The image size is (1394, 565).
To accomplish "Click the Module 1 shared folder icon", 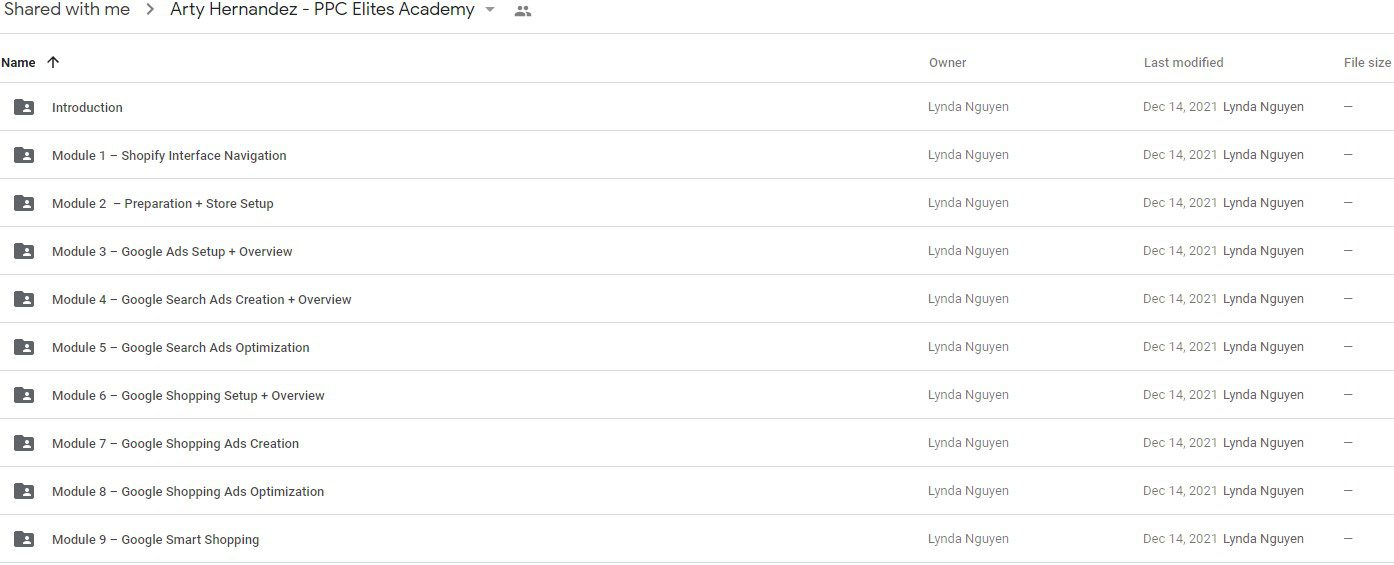I will point(24,155).
